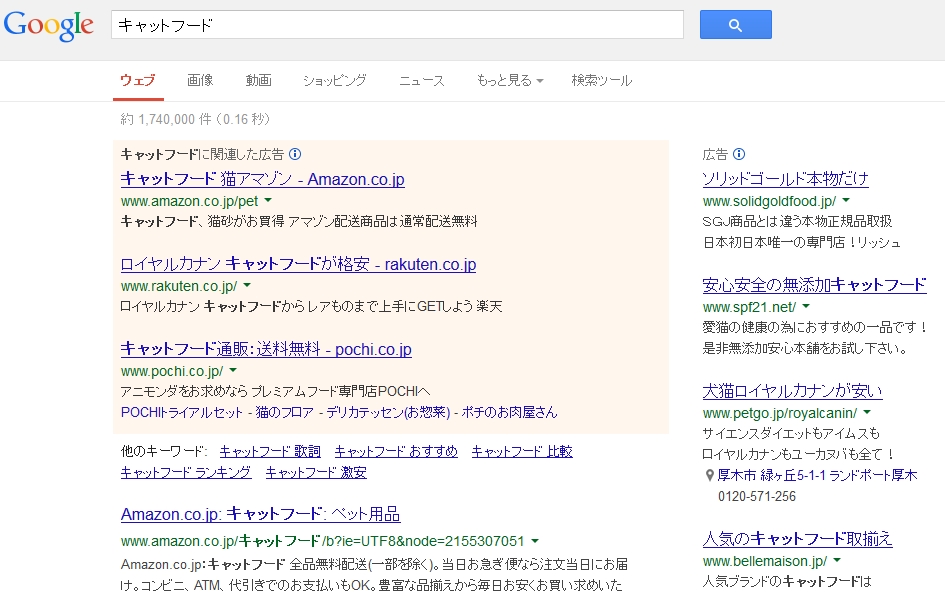Screen dimensions: 945x595
Task: Open the キャットフード通販:送料無料 pochi.co.jp link
Action: click(266, 349)
